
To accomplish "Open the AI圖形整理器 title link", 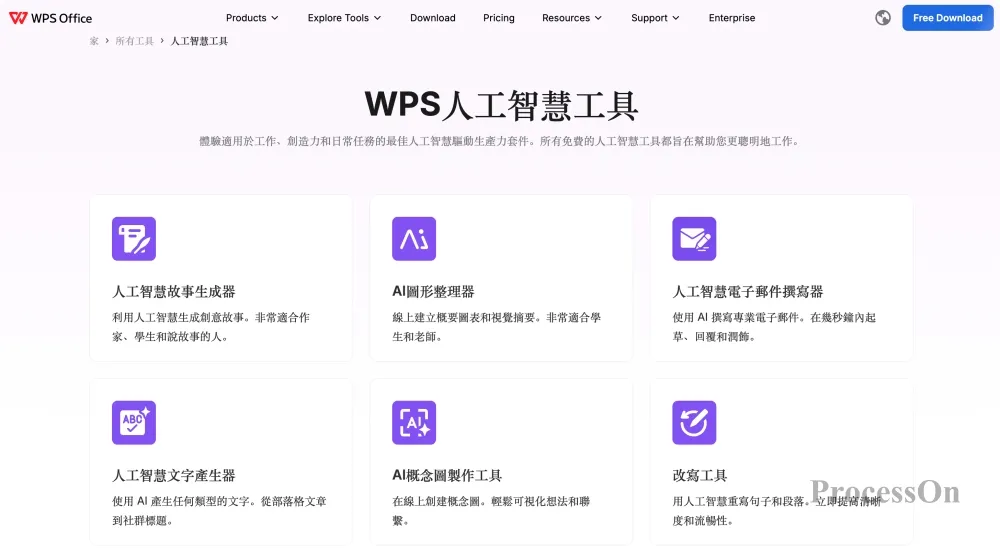I will click(433, 291).
